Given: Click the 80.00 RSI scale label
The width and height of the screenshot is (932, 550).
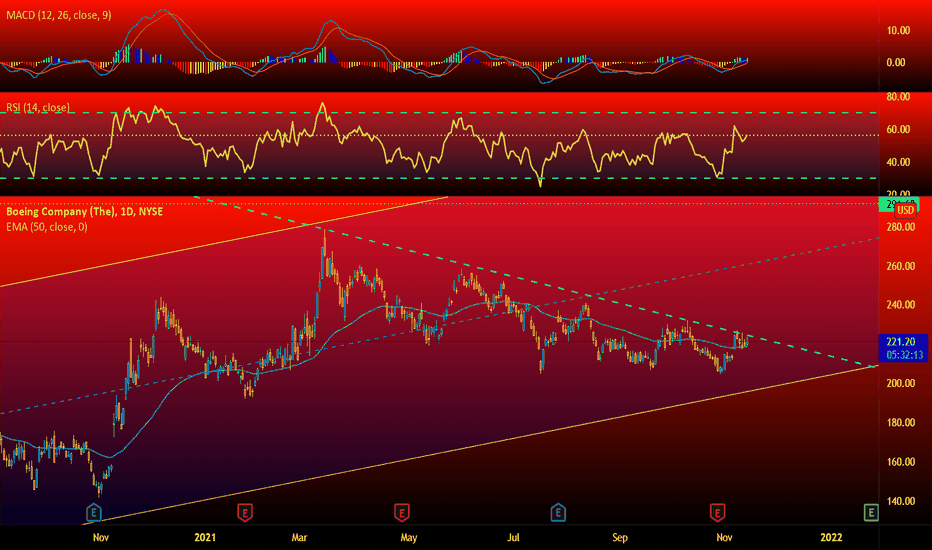Looking at the screenshot, I should [898, 97].
